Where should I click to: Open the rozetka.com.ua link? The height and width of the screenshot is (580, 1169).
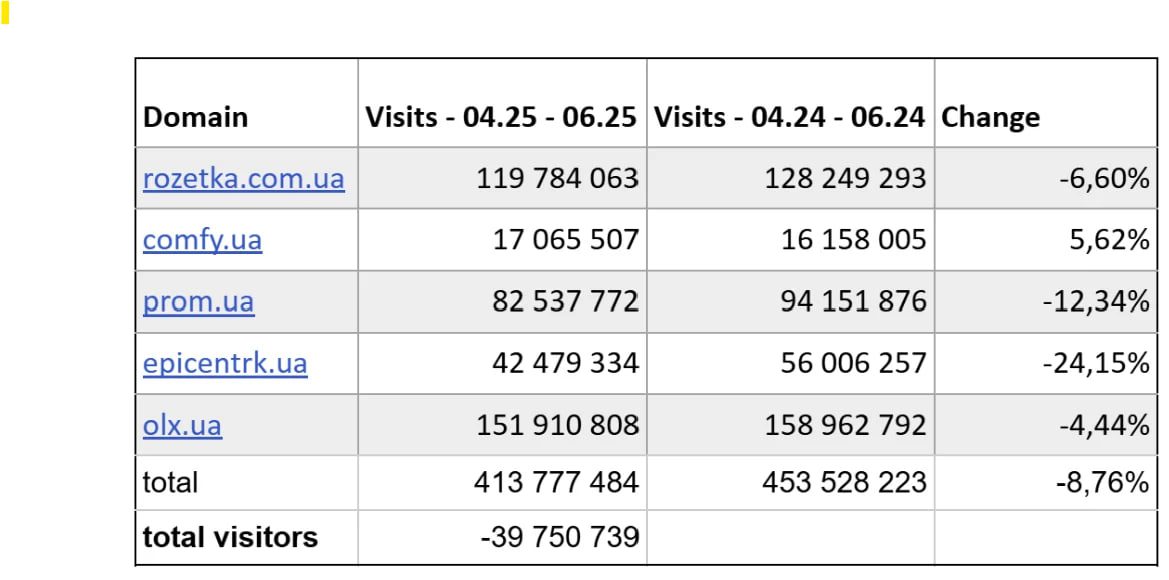pos(243,179)
